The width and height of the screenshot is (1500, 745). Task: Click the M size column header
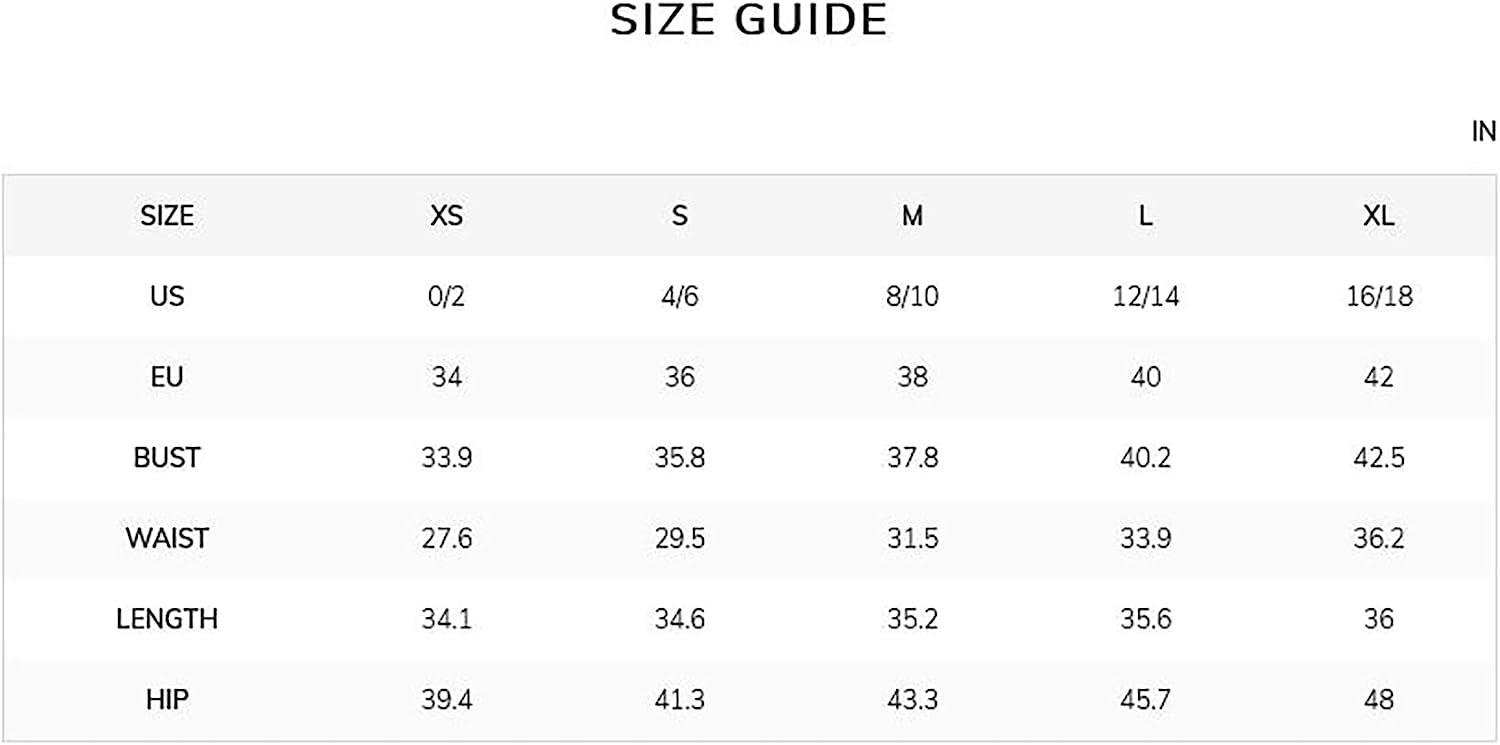click(x=912, y=216)
